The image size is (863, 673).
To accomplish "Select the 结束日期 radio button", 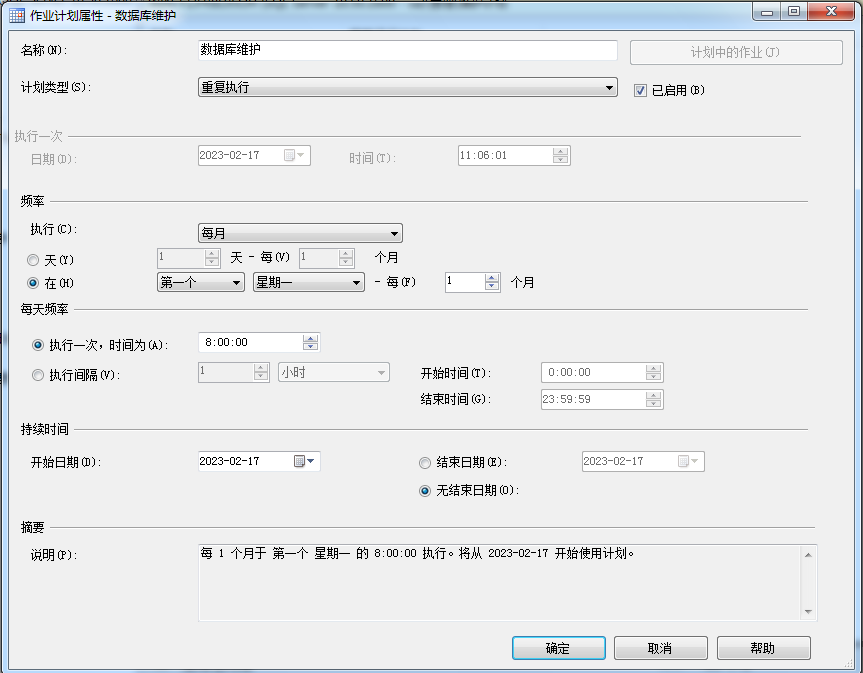I will point(425,463).
